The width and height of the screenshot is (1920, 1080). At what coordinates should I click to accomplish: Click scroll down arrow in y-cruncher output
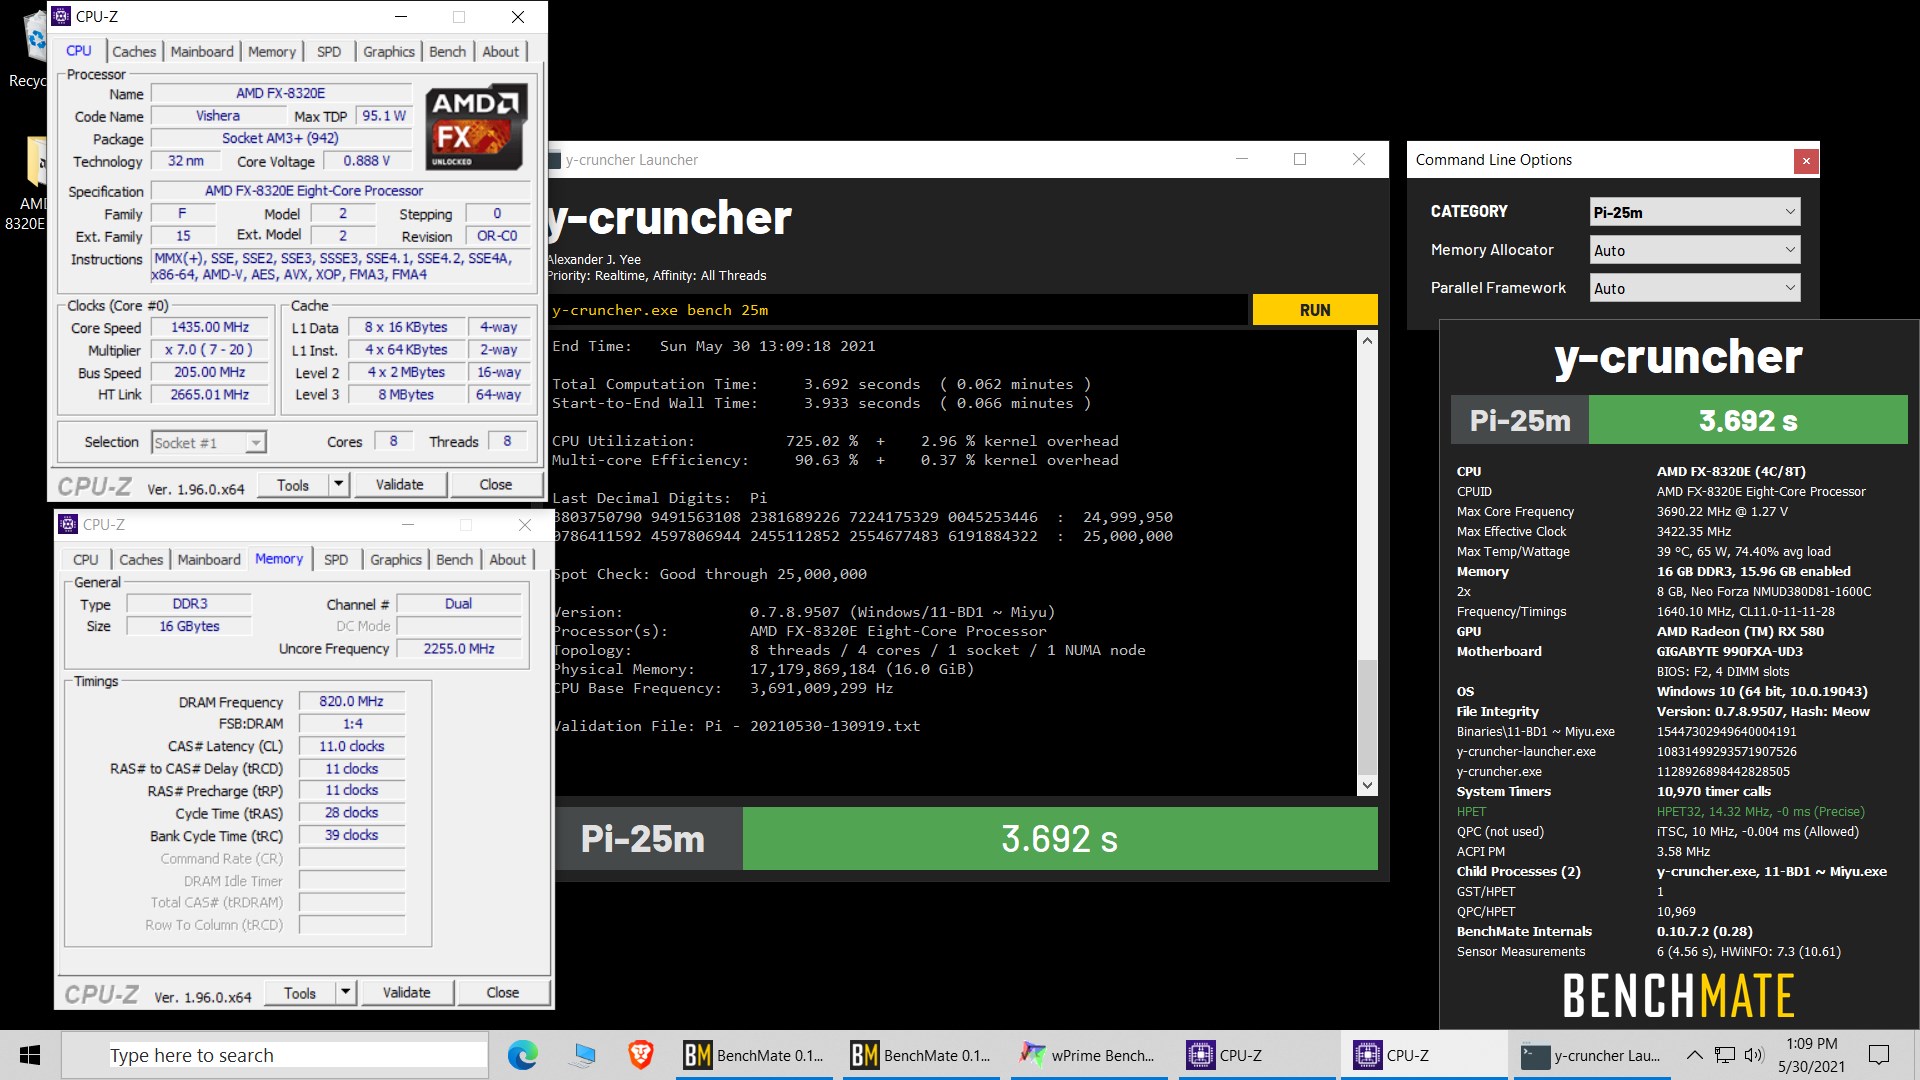coord(1367,786)
